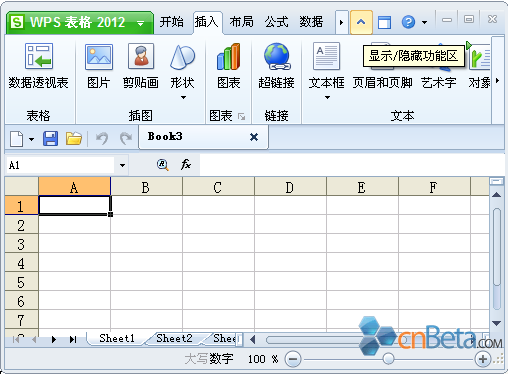Expand the Name Box dropdown
This screenshot has height=374, width=508.
(x=122, y=165)
